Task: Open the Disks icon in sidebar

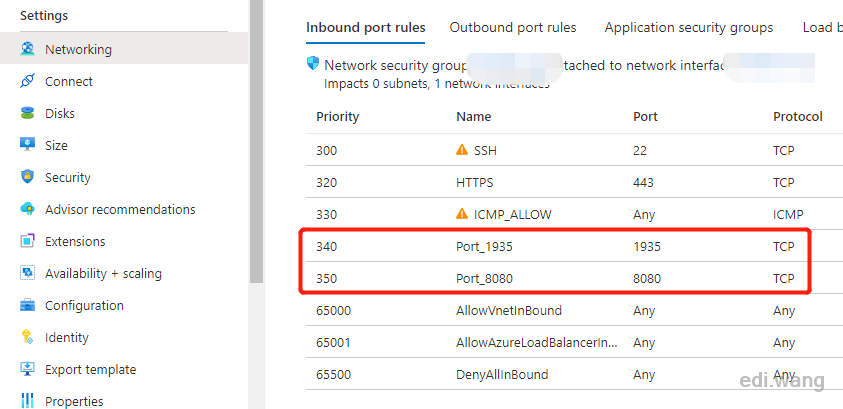Action: [x=27, y=113]
